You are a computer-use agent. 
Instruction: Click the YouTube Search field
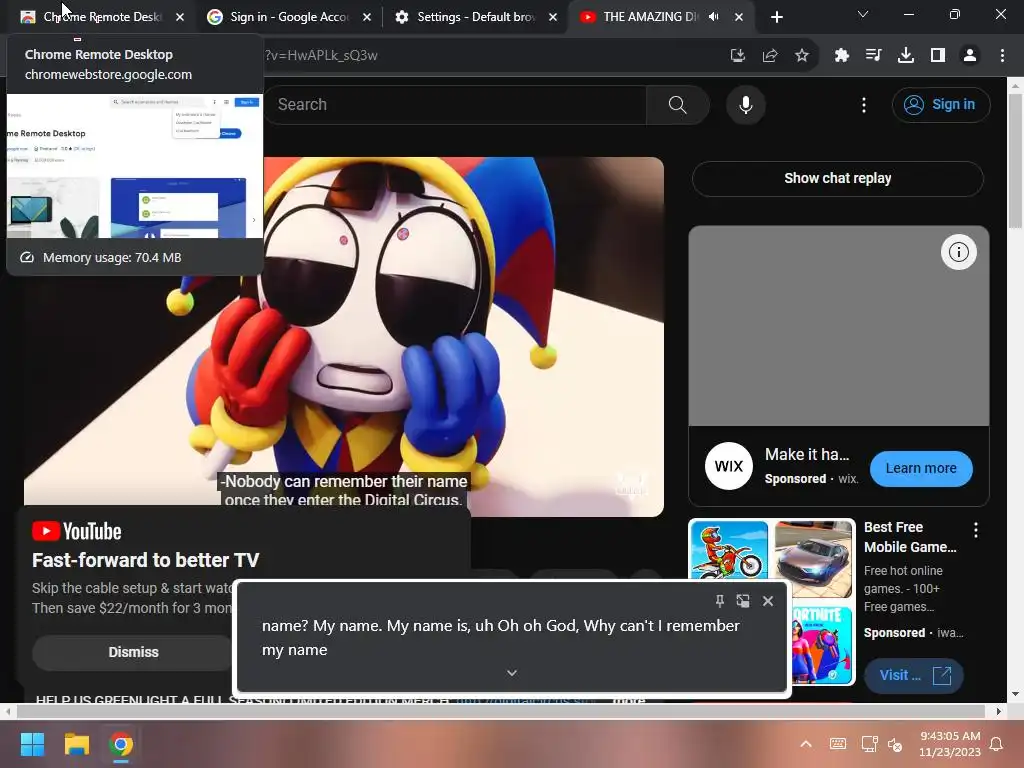coord(455,104)
